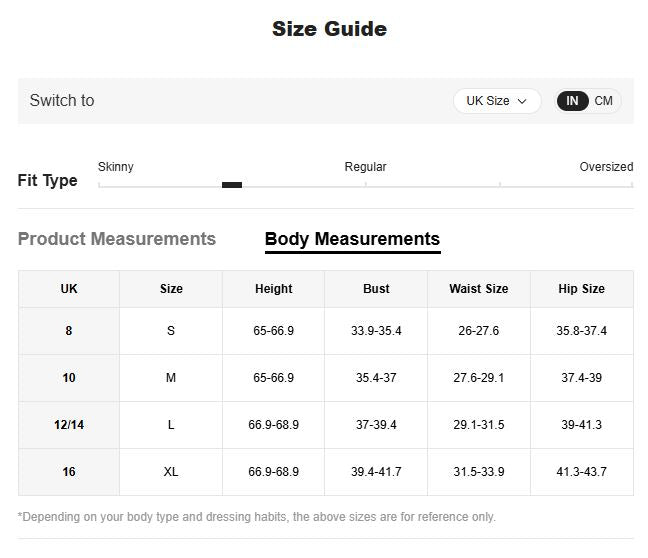
Task: Select the UK 8 row label
Action: click(69, 331)
